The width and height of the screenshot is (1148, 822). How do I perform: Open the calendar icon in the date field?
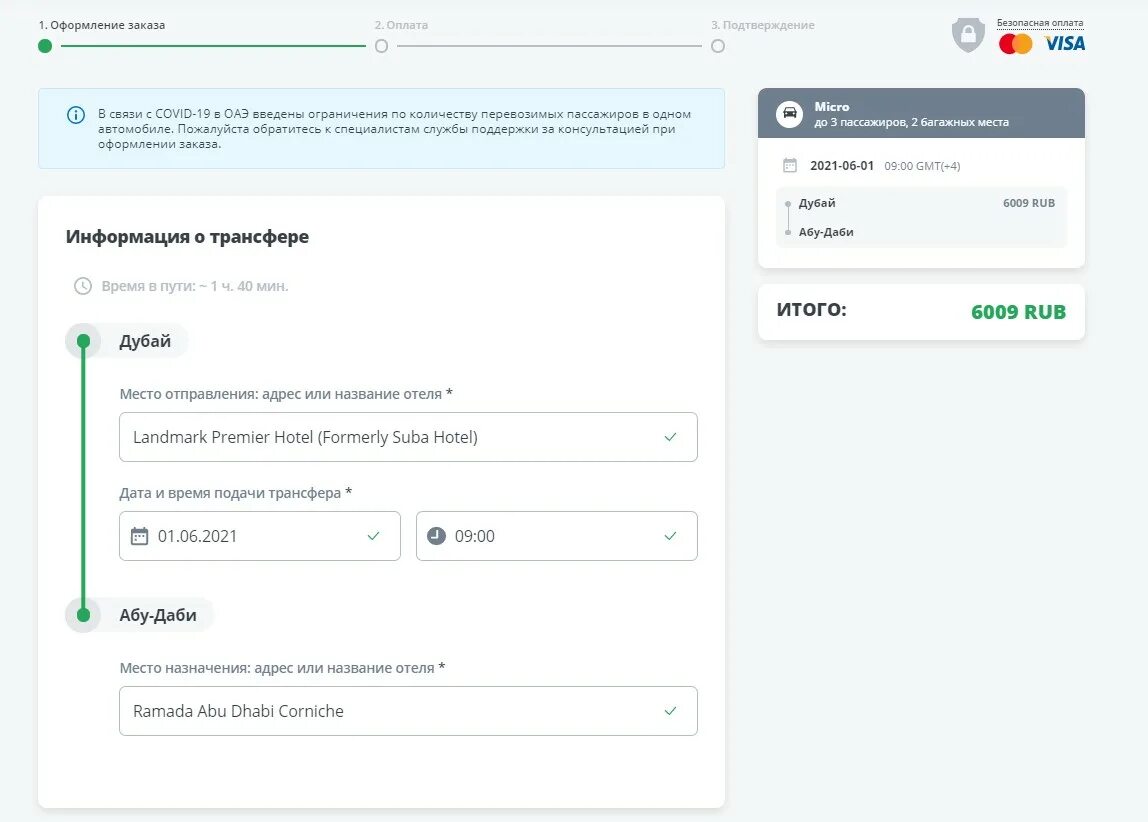point(140,536)
